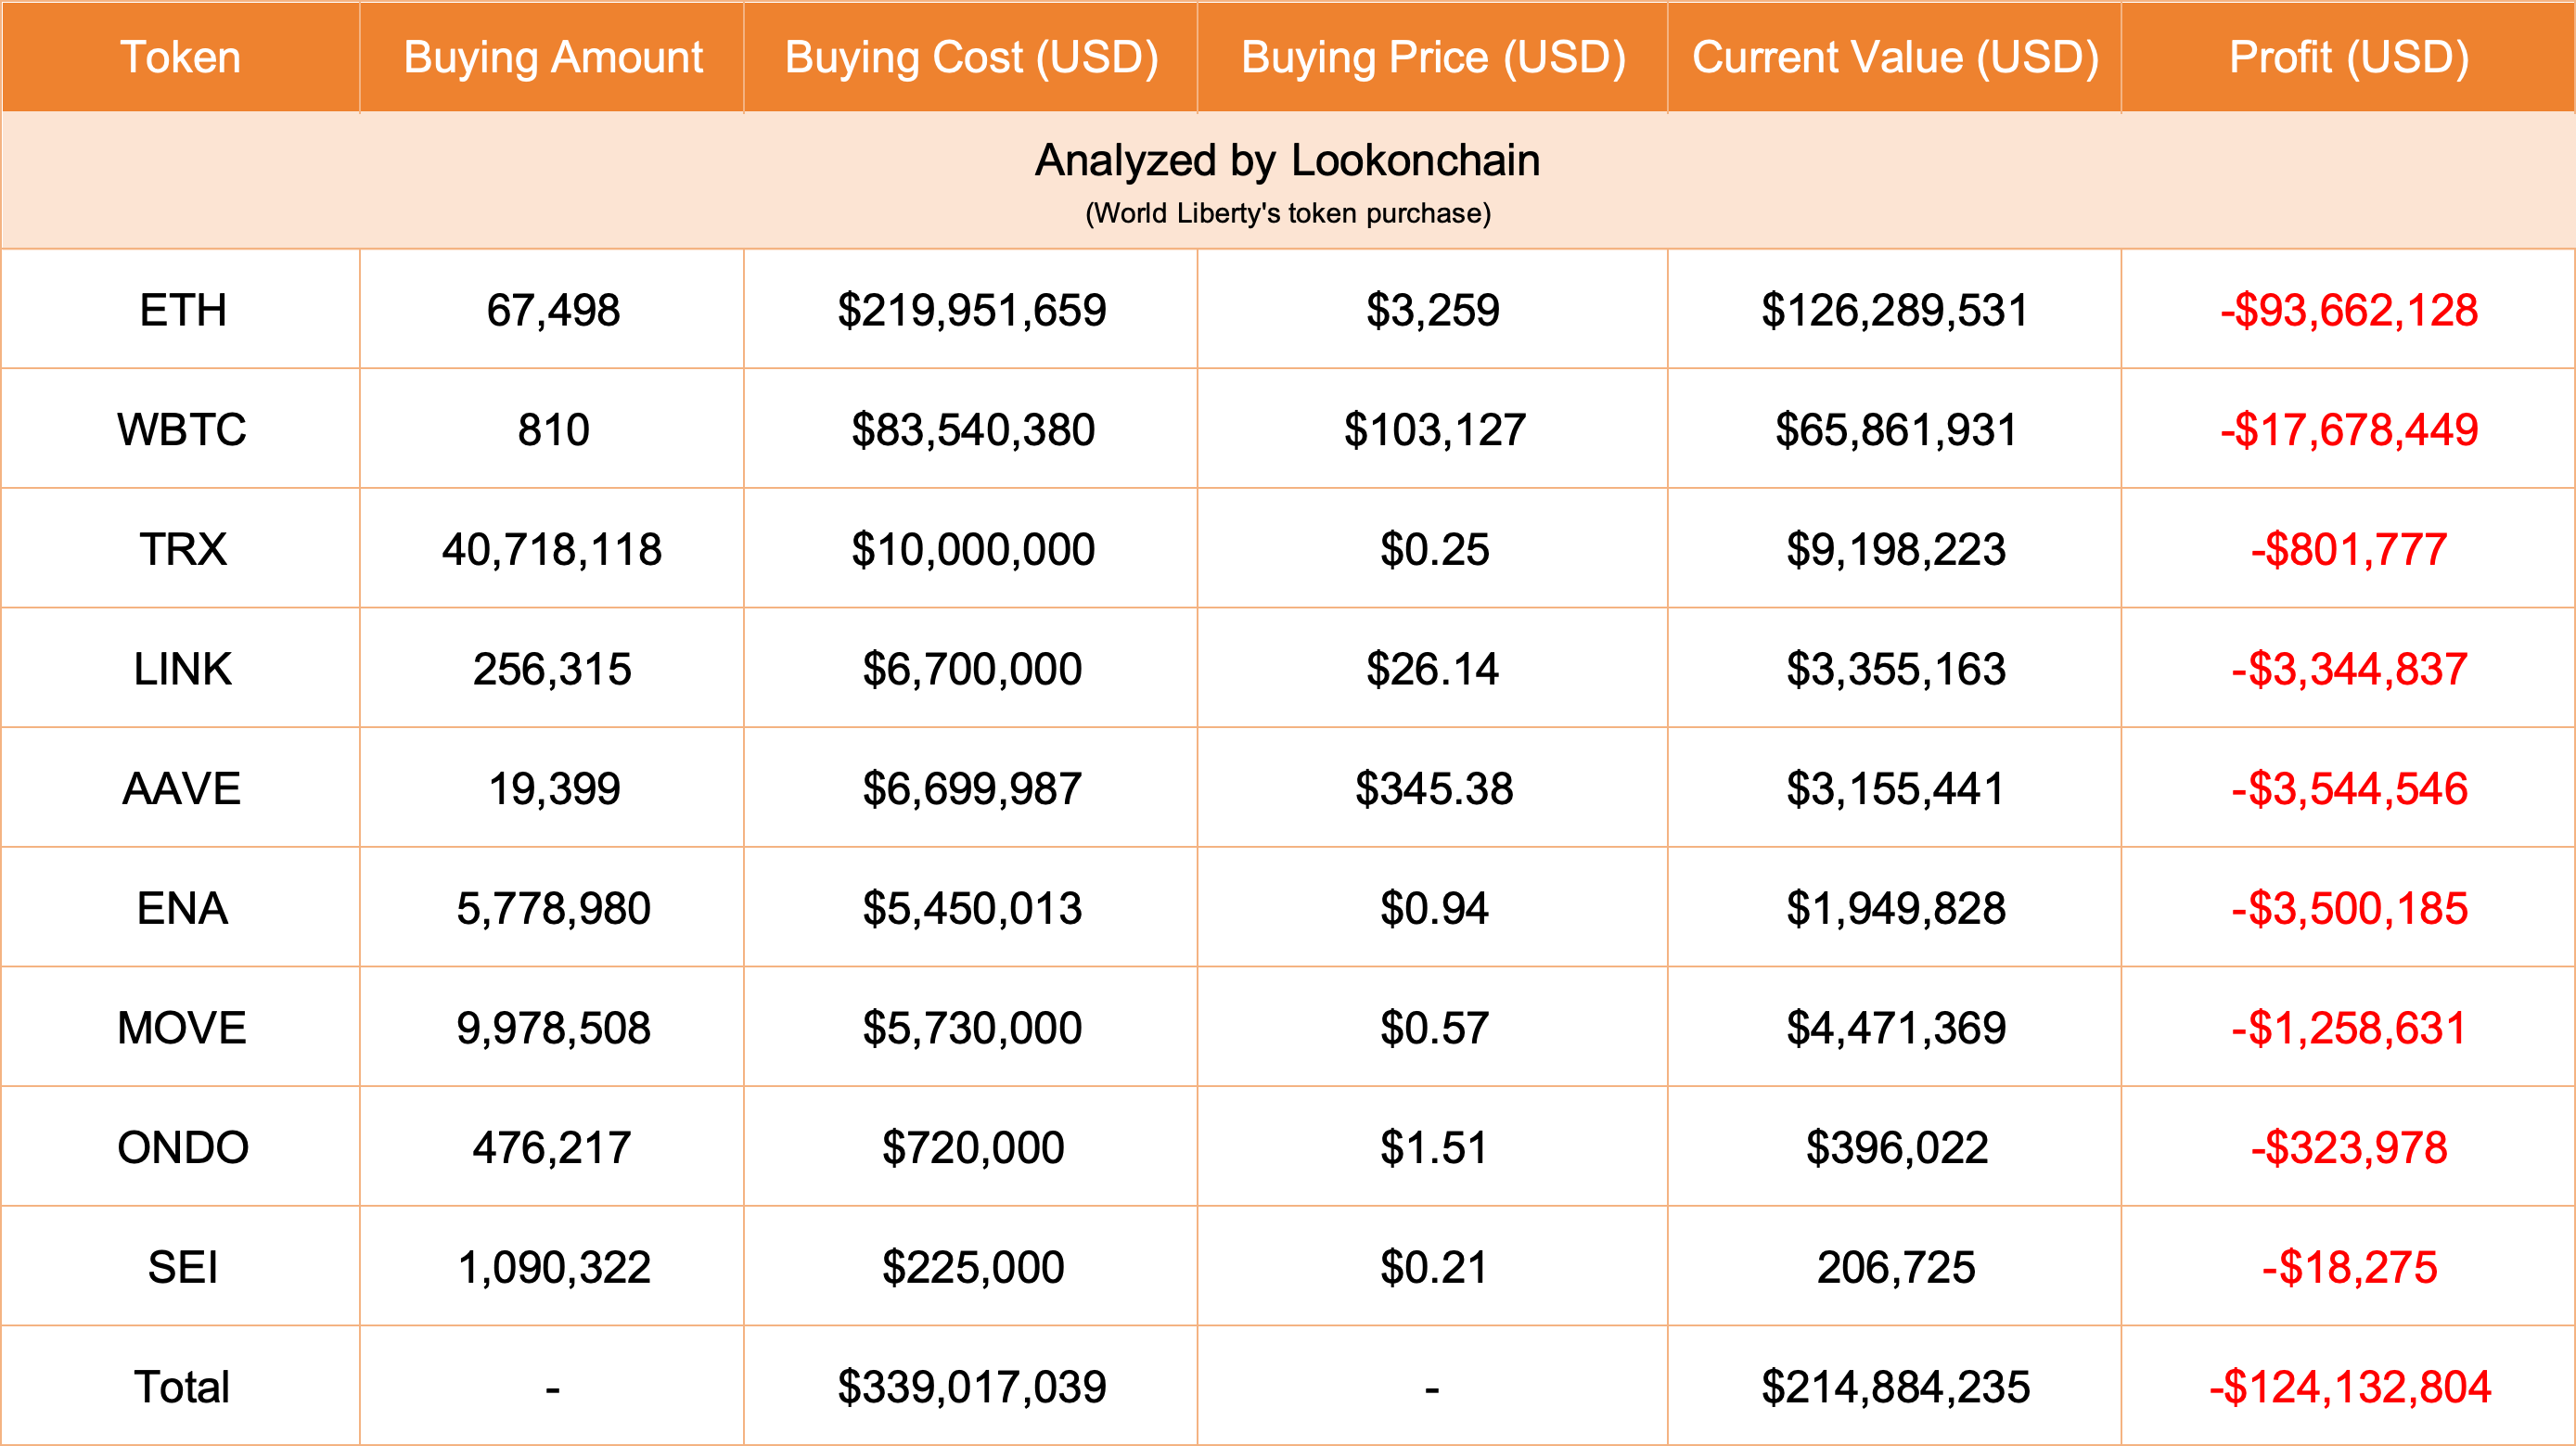Click the Profit (USD) header
Viewport: 2576px width, 1446px height.
(2348, 57)
